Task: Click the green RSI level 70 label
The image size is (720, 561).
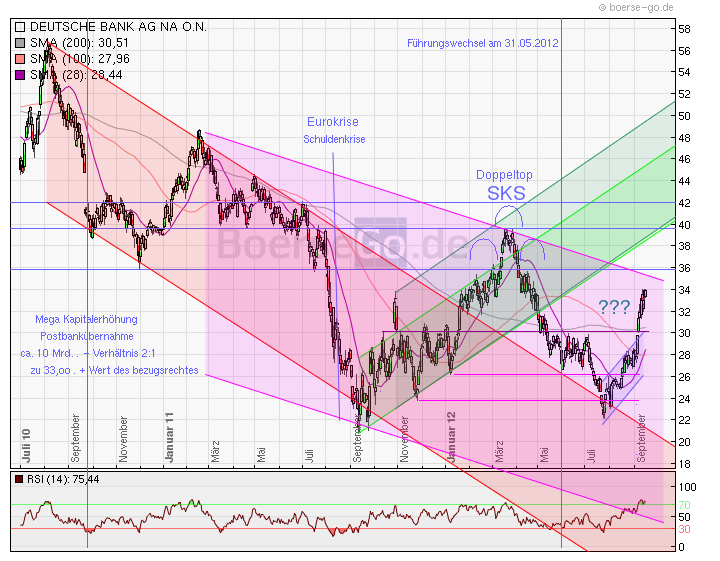Action: coord(684,505)
